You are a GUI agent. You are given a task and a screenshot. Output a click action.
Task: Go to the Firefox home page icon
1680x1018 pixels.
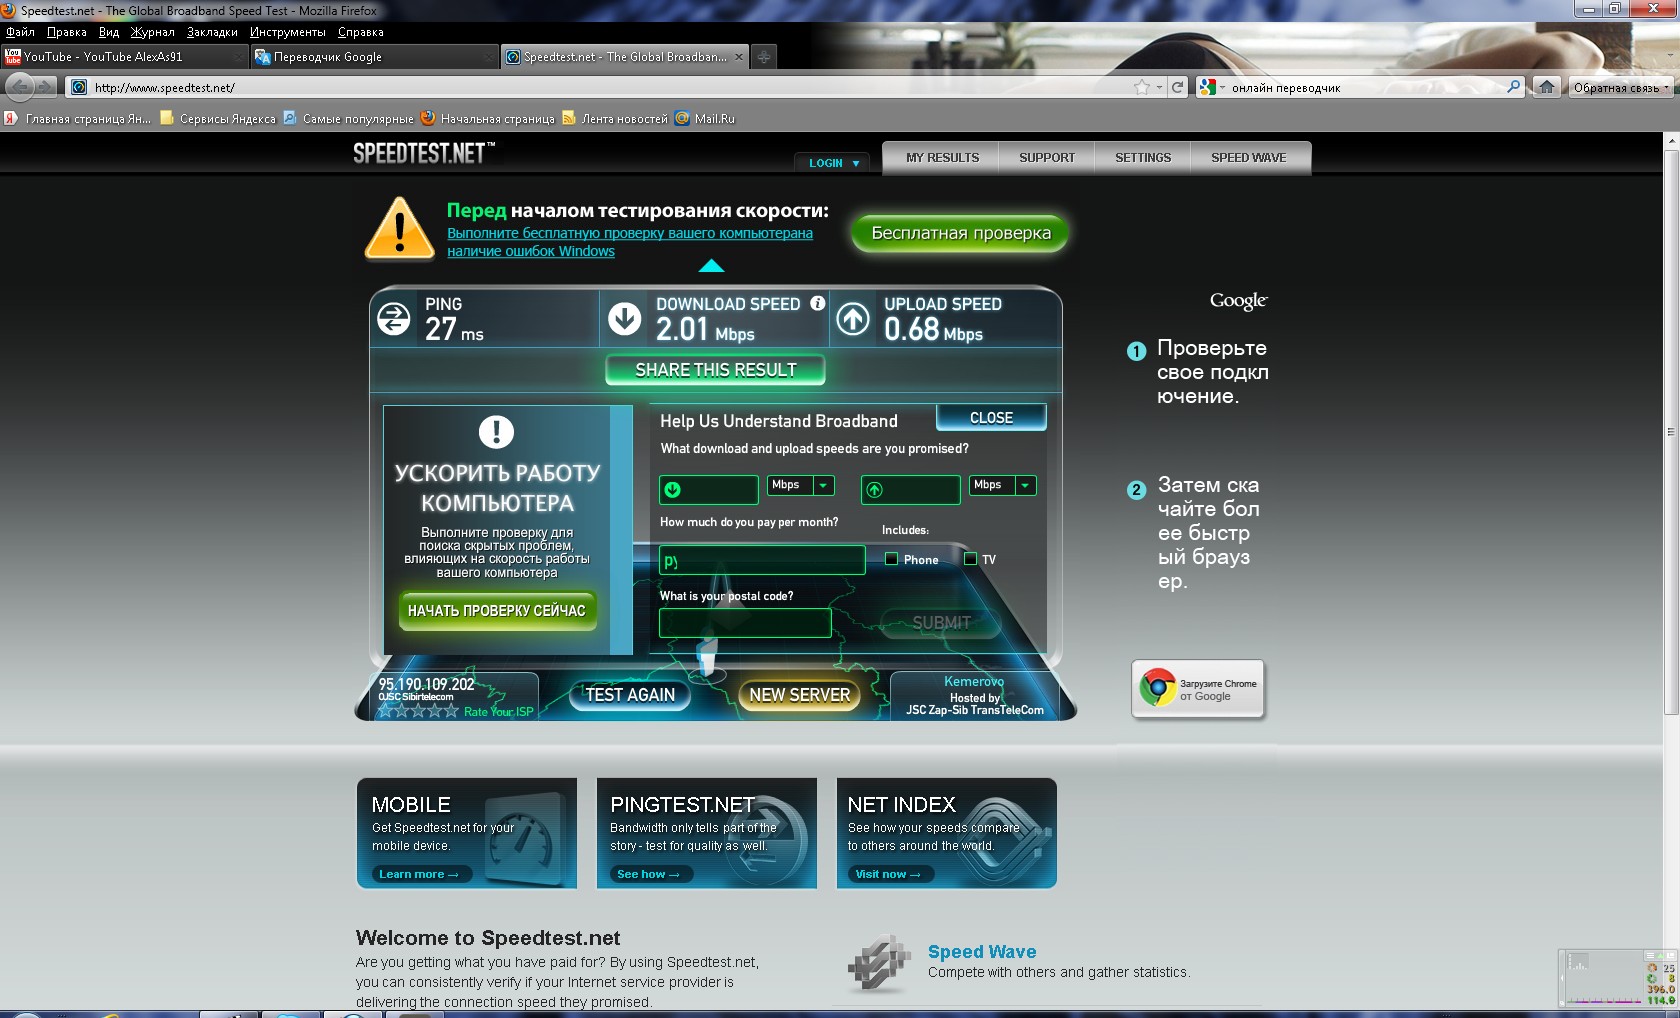click(1547, 87)
